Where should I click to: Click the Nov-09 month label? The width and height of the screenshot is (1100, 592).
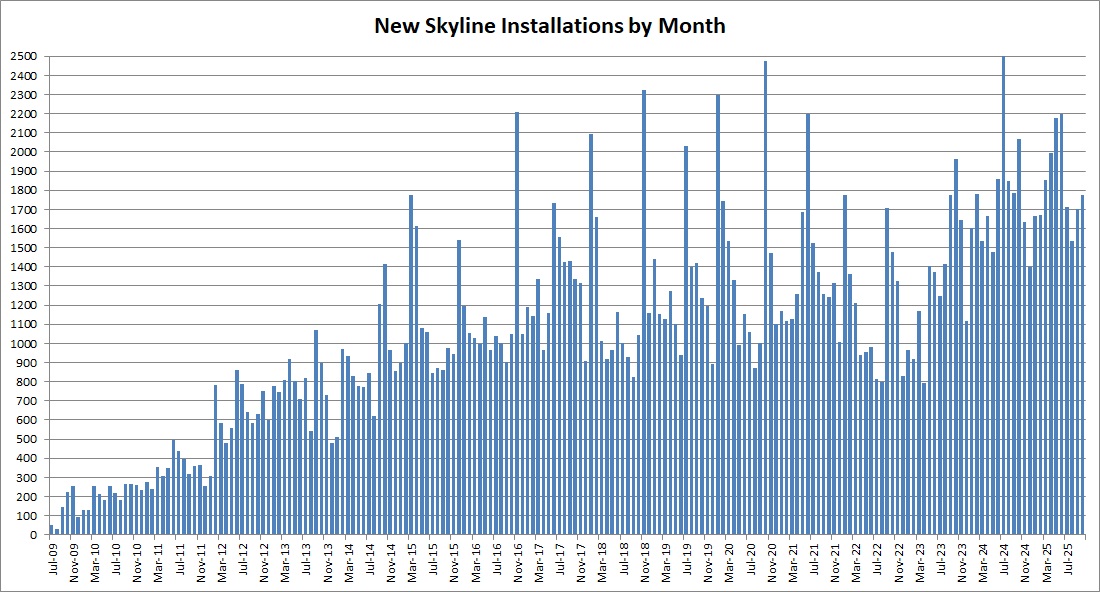(73, 557)
